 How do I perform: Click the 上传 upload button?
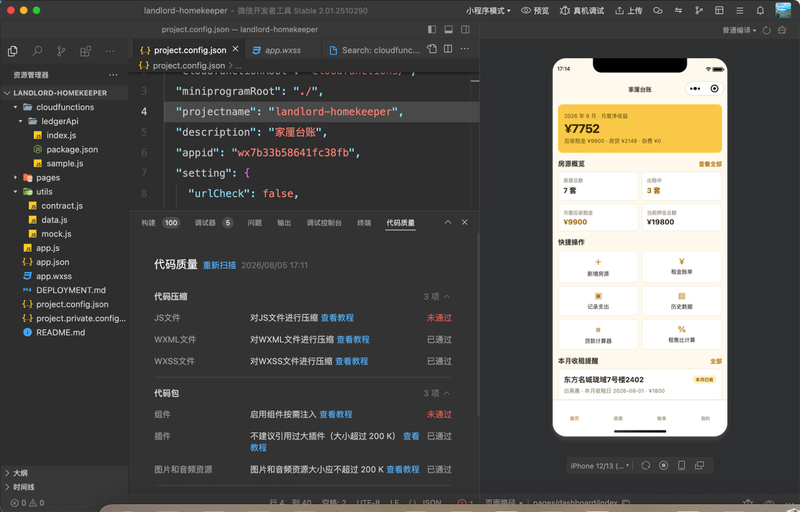tap(629, 11)
